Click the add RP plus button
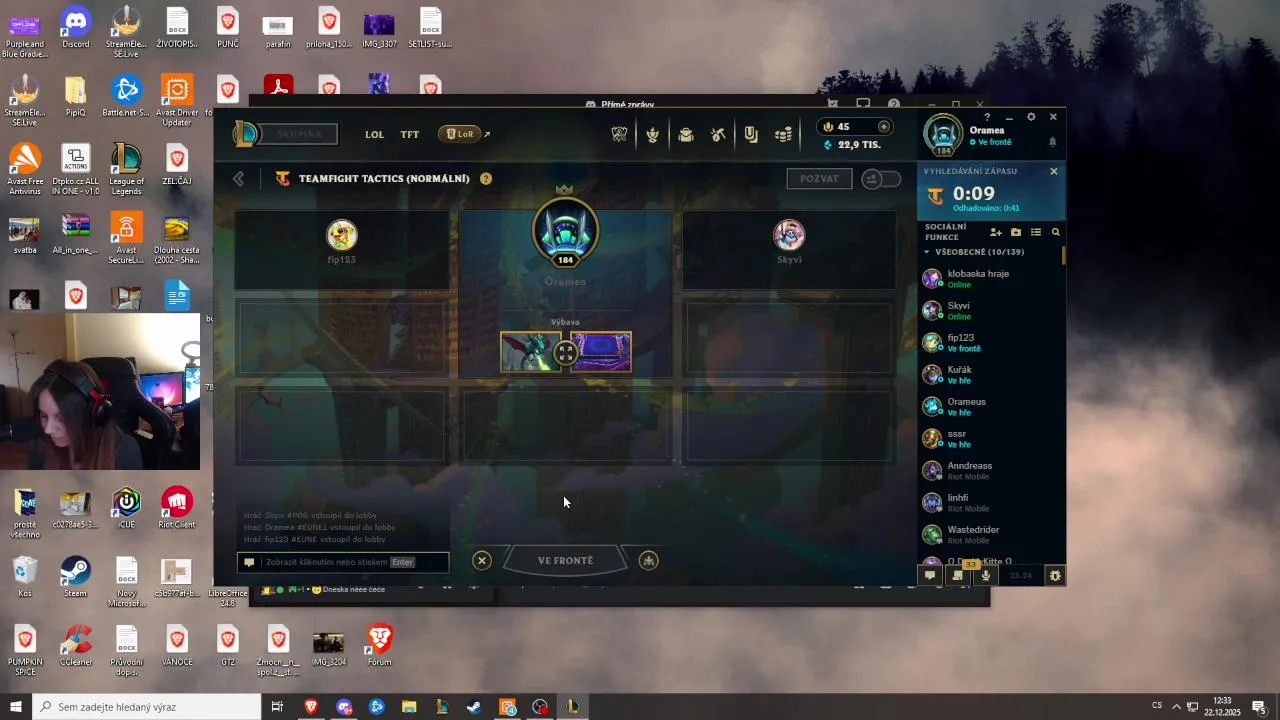This screenshot has height=720, width=1280. point(883,127)
